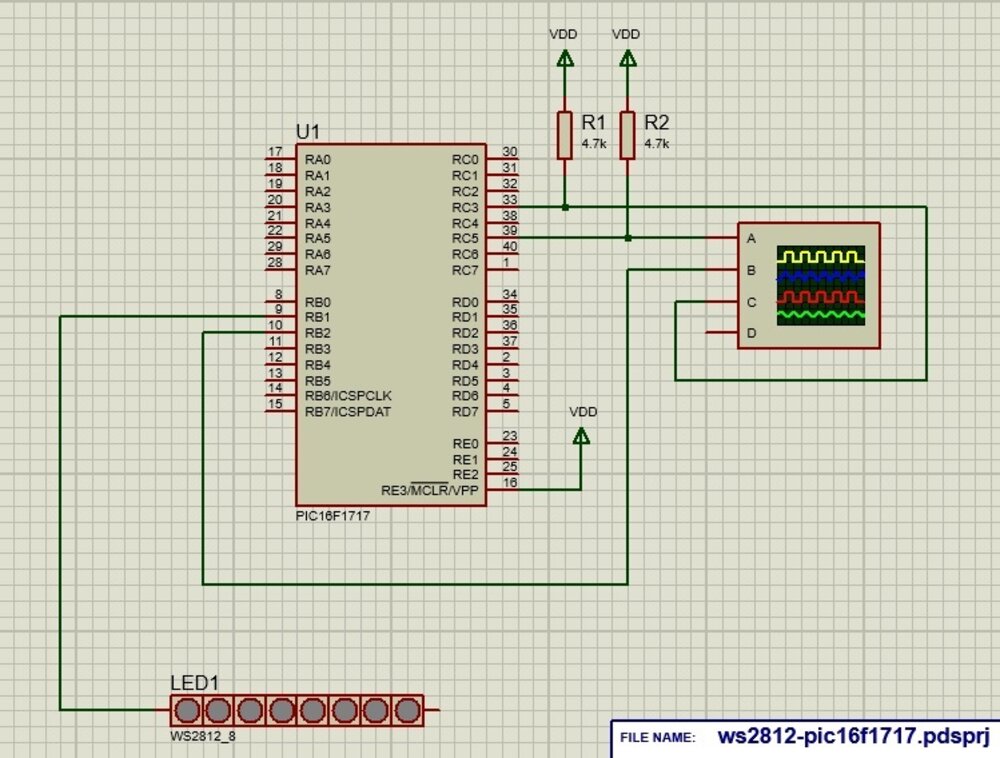Click the PIC16F1717 part name text
The width and height of the screenshot is (1000, 758).
[x=333, y=516]
